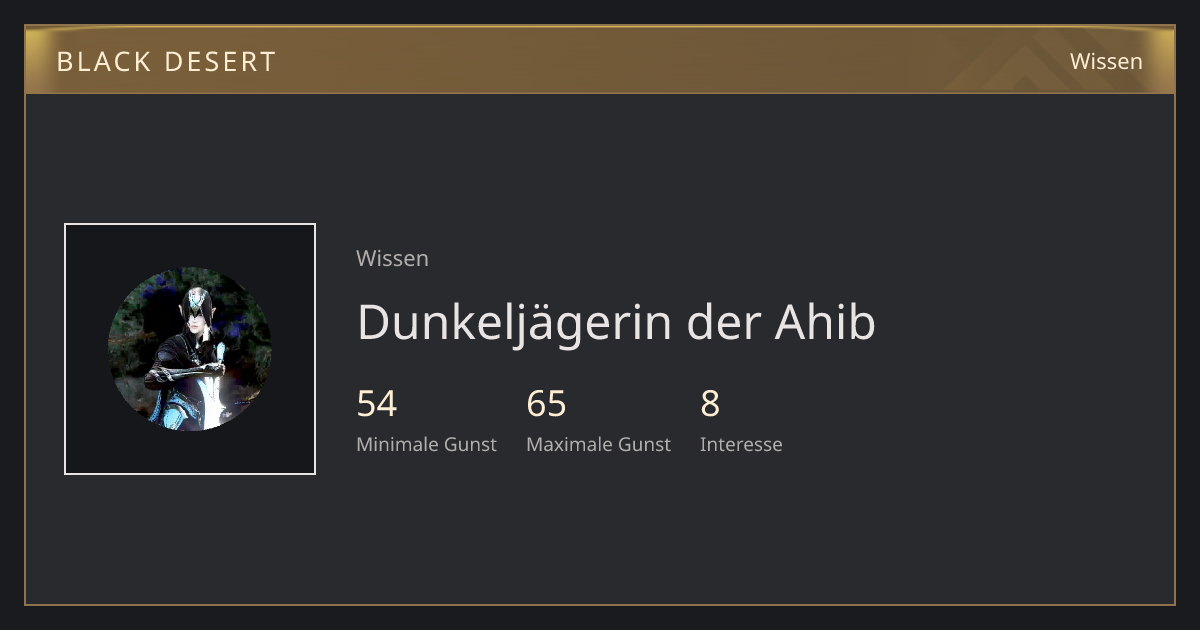This screenshot has width=1200, height=630.
Task: Select the Interesse value 8
Action: (710, 404)
